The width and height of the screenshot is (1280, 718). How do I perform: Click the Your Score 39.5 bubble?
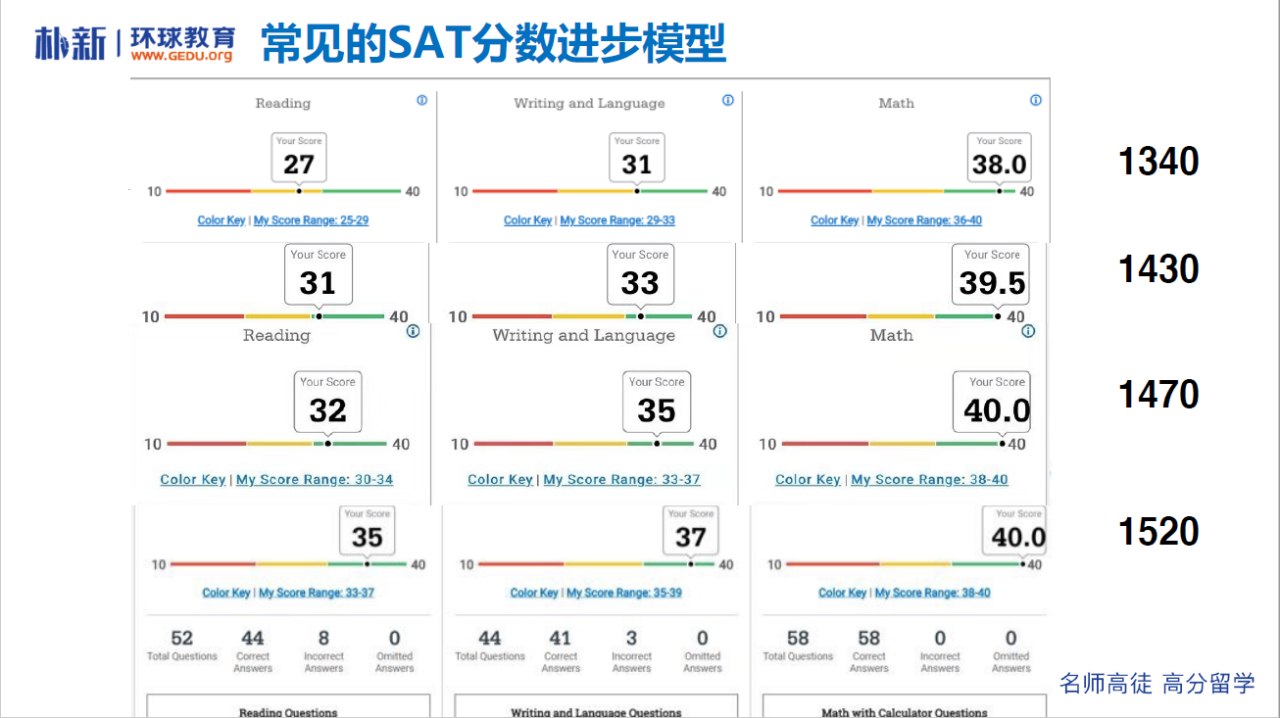tap(992, 275)
